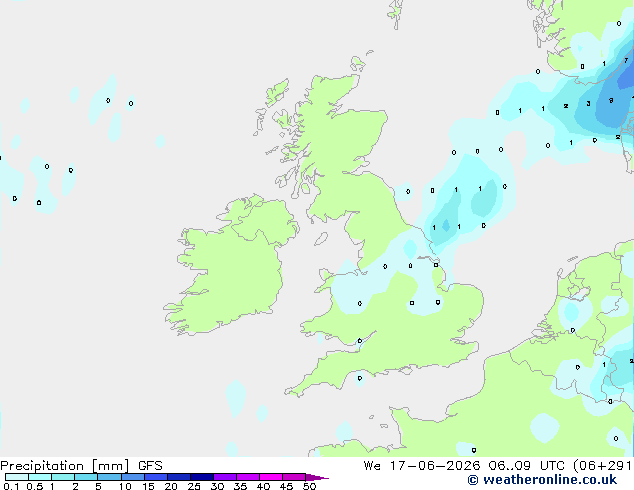
Task: Click the 1–2 mm legend color swatch
Action: pos(63,477)
